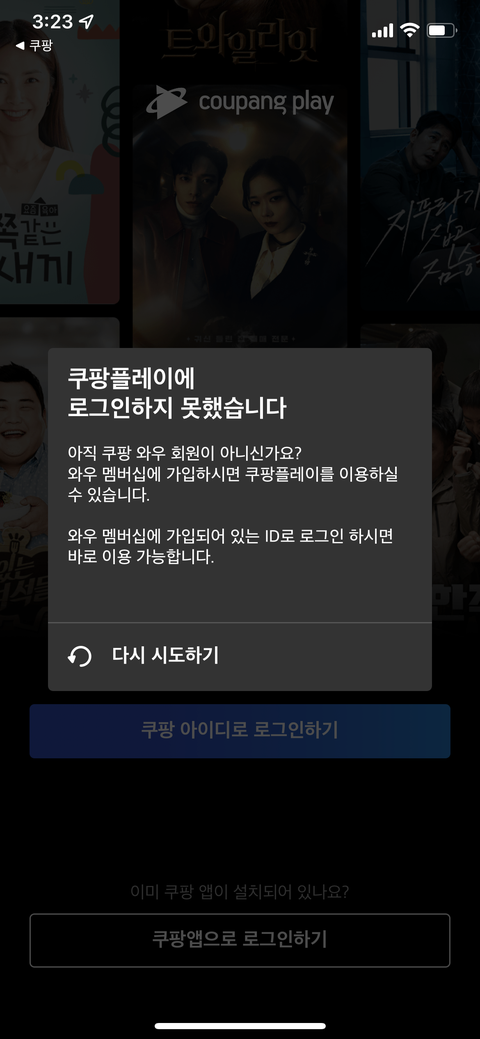Return to 쿠팡 app via back arrow
The height and width of the screenshot is (1039, 480).
[x=34, y=46]
